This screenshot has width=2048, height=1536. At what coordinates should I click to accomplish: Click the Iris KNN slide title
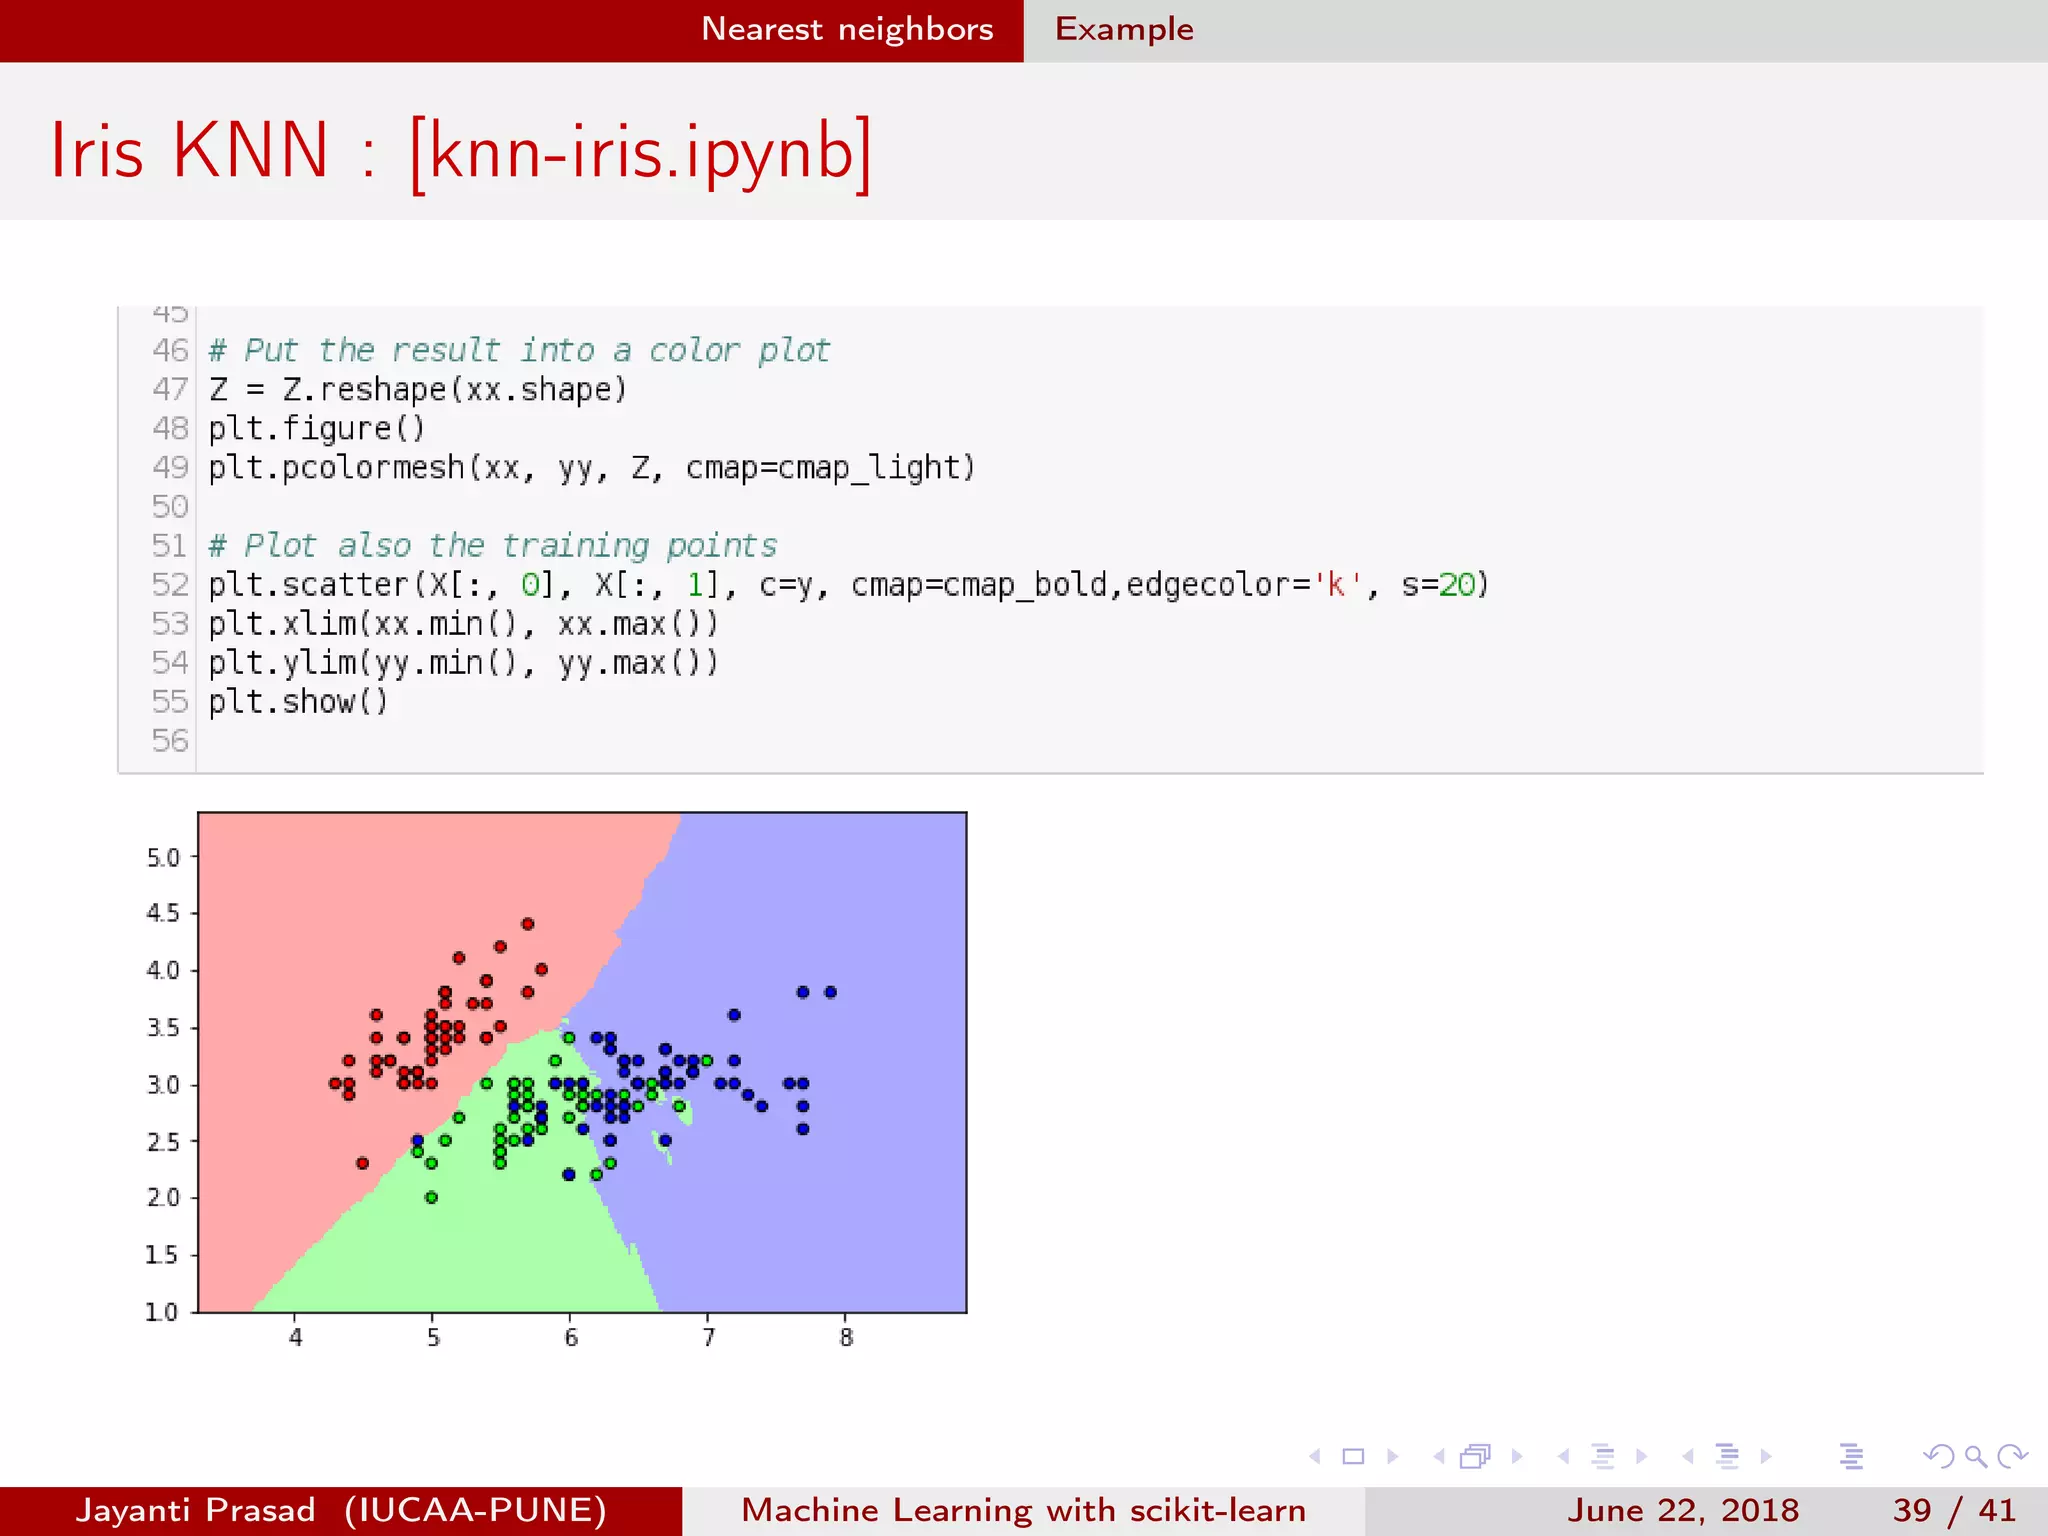(x=461, y=151)
